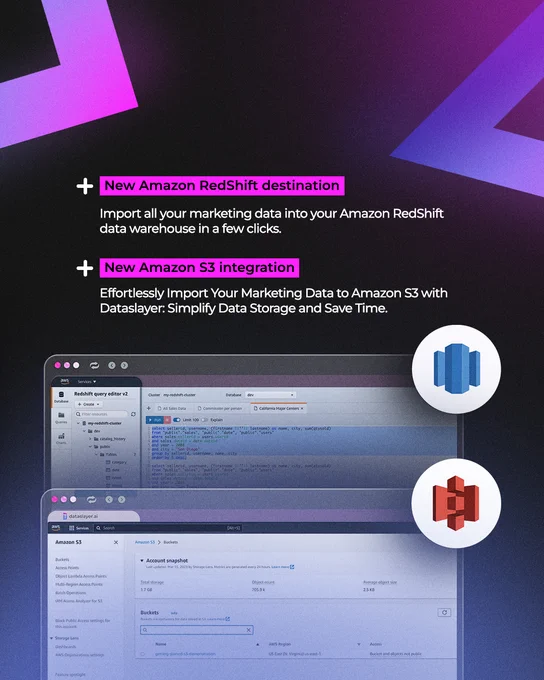Click the AWS logo in S3 console

[x=56, y=528]
